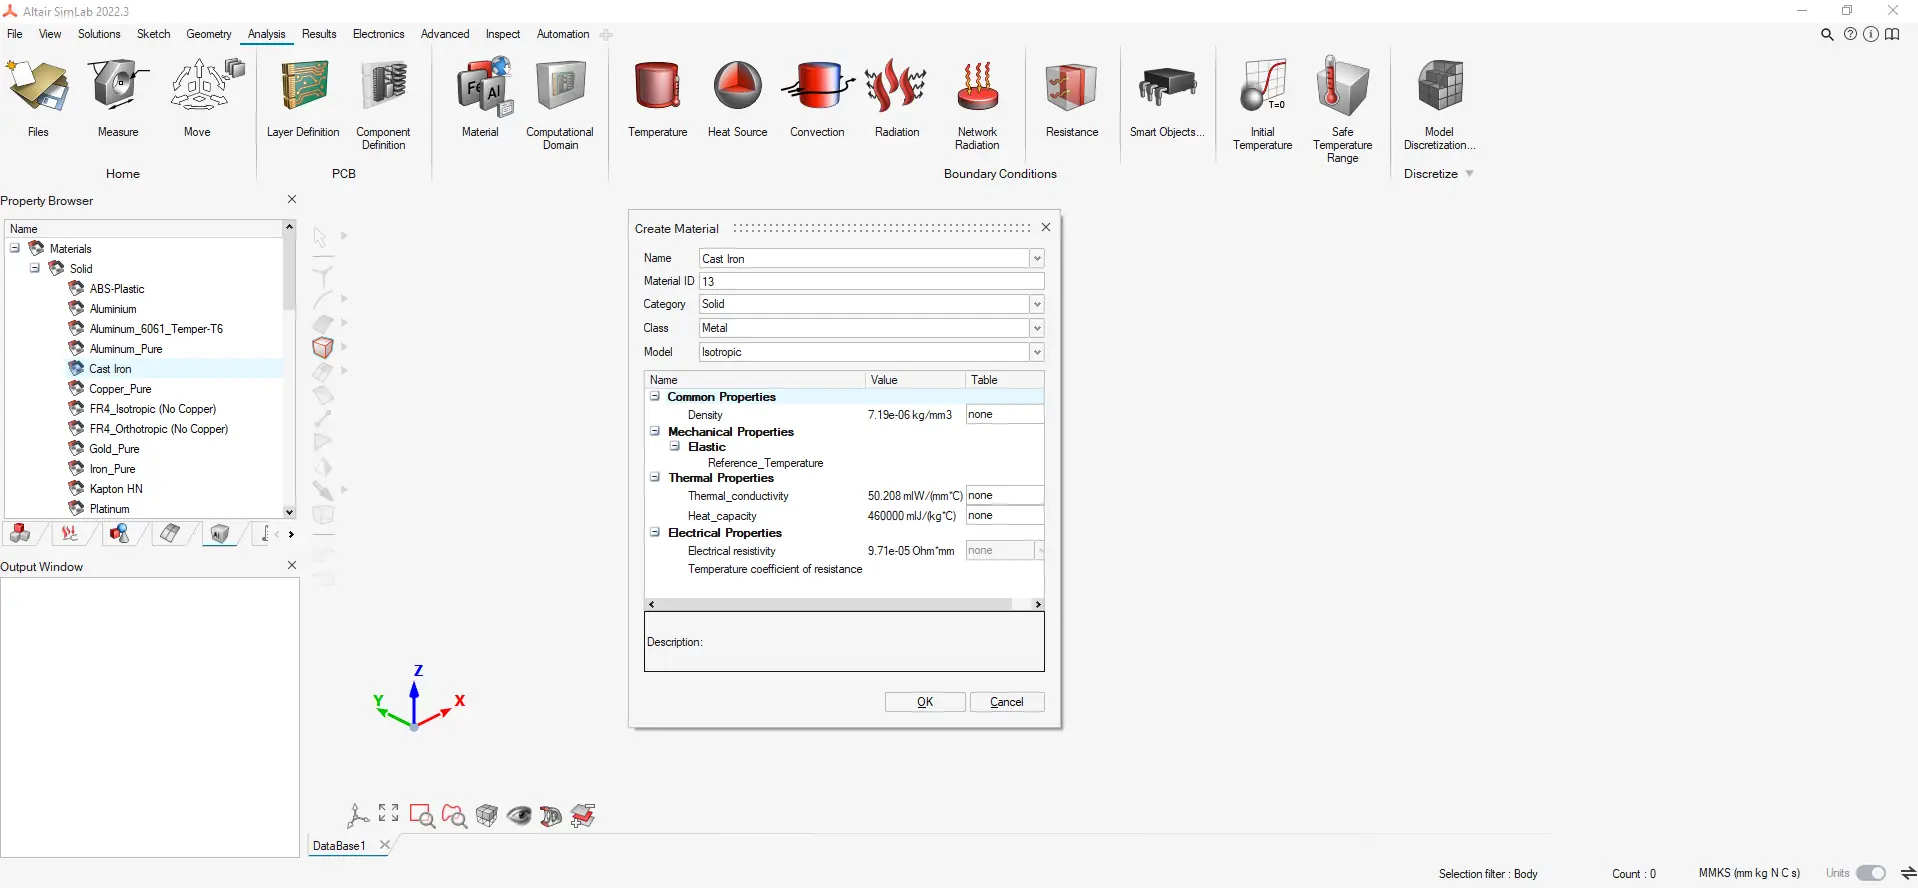Open the Class dropdown showing Metal
Viewport: 1918px width, 888px height.
tap(1037, 328)
